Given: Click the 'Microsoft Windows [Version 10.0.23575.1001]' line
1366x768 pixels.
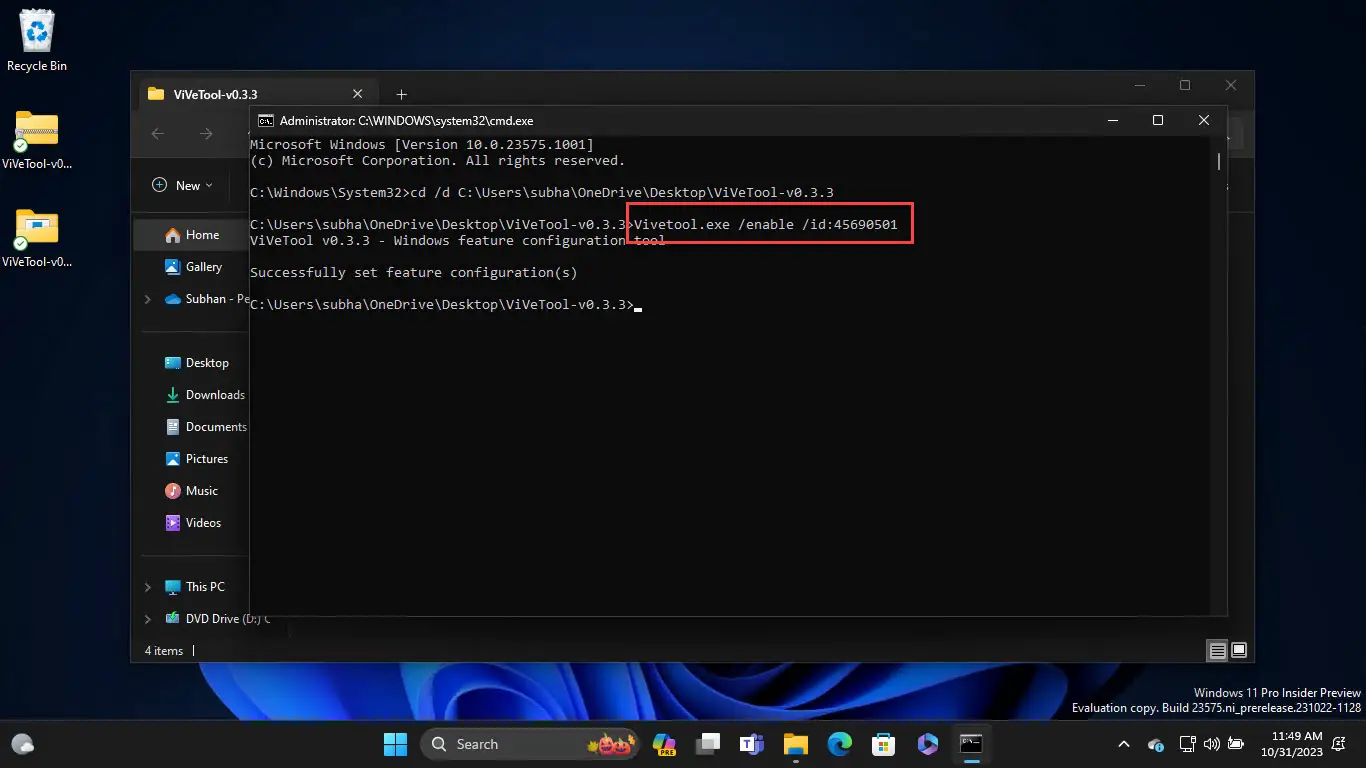Looking at the screenshot, I should tap(421, 144).
